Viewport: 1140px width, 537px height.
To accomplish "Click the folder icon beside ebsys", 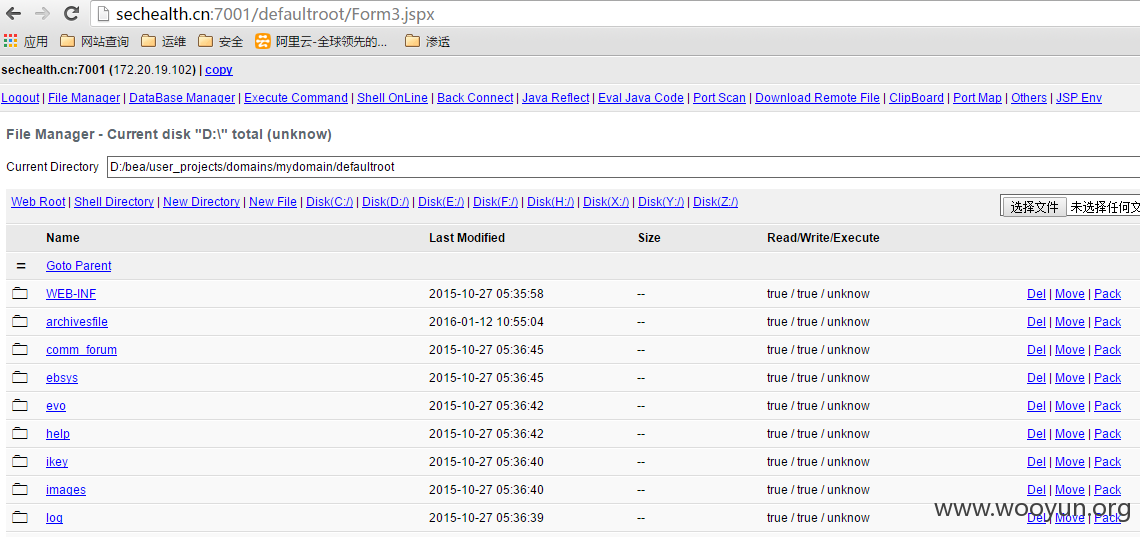I will (20, 377).
